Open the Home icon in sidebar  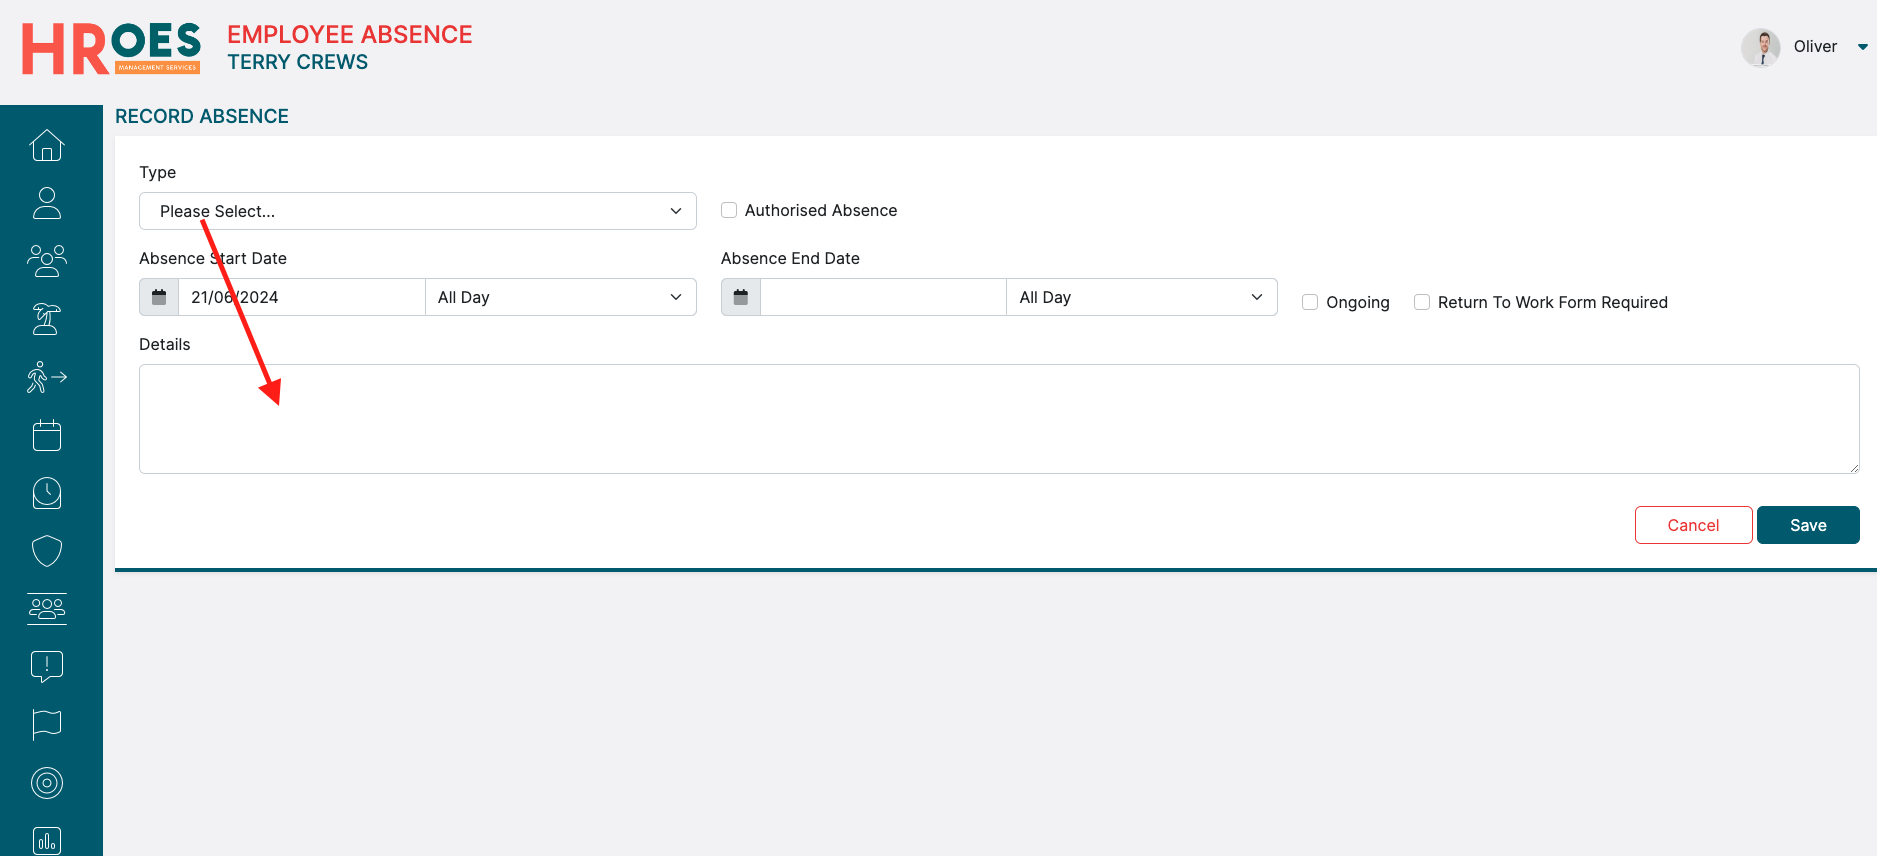pos(47,146)
